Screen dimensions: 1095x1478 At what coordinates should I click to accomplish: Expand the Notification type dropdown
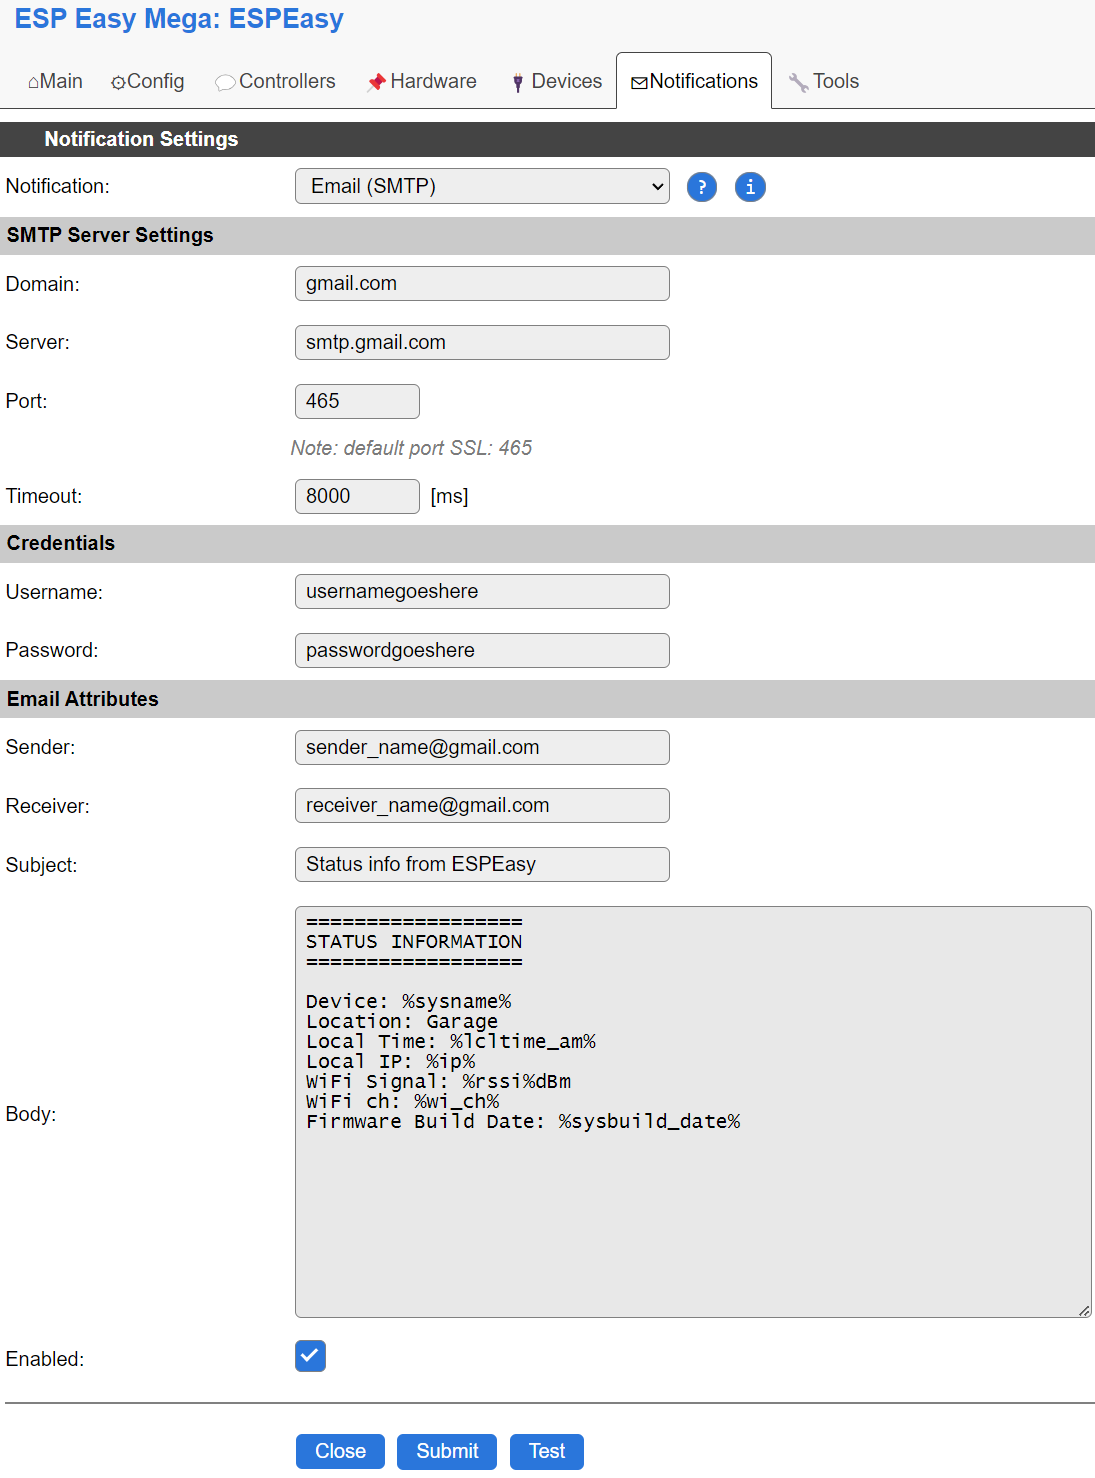pos(482,186)
